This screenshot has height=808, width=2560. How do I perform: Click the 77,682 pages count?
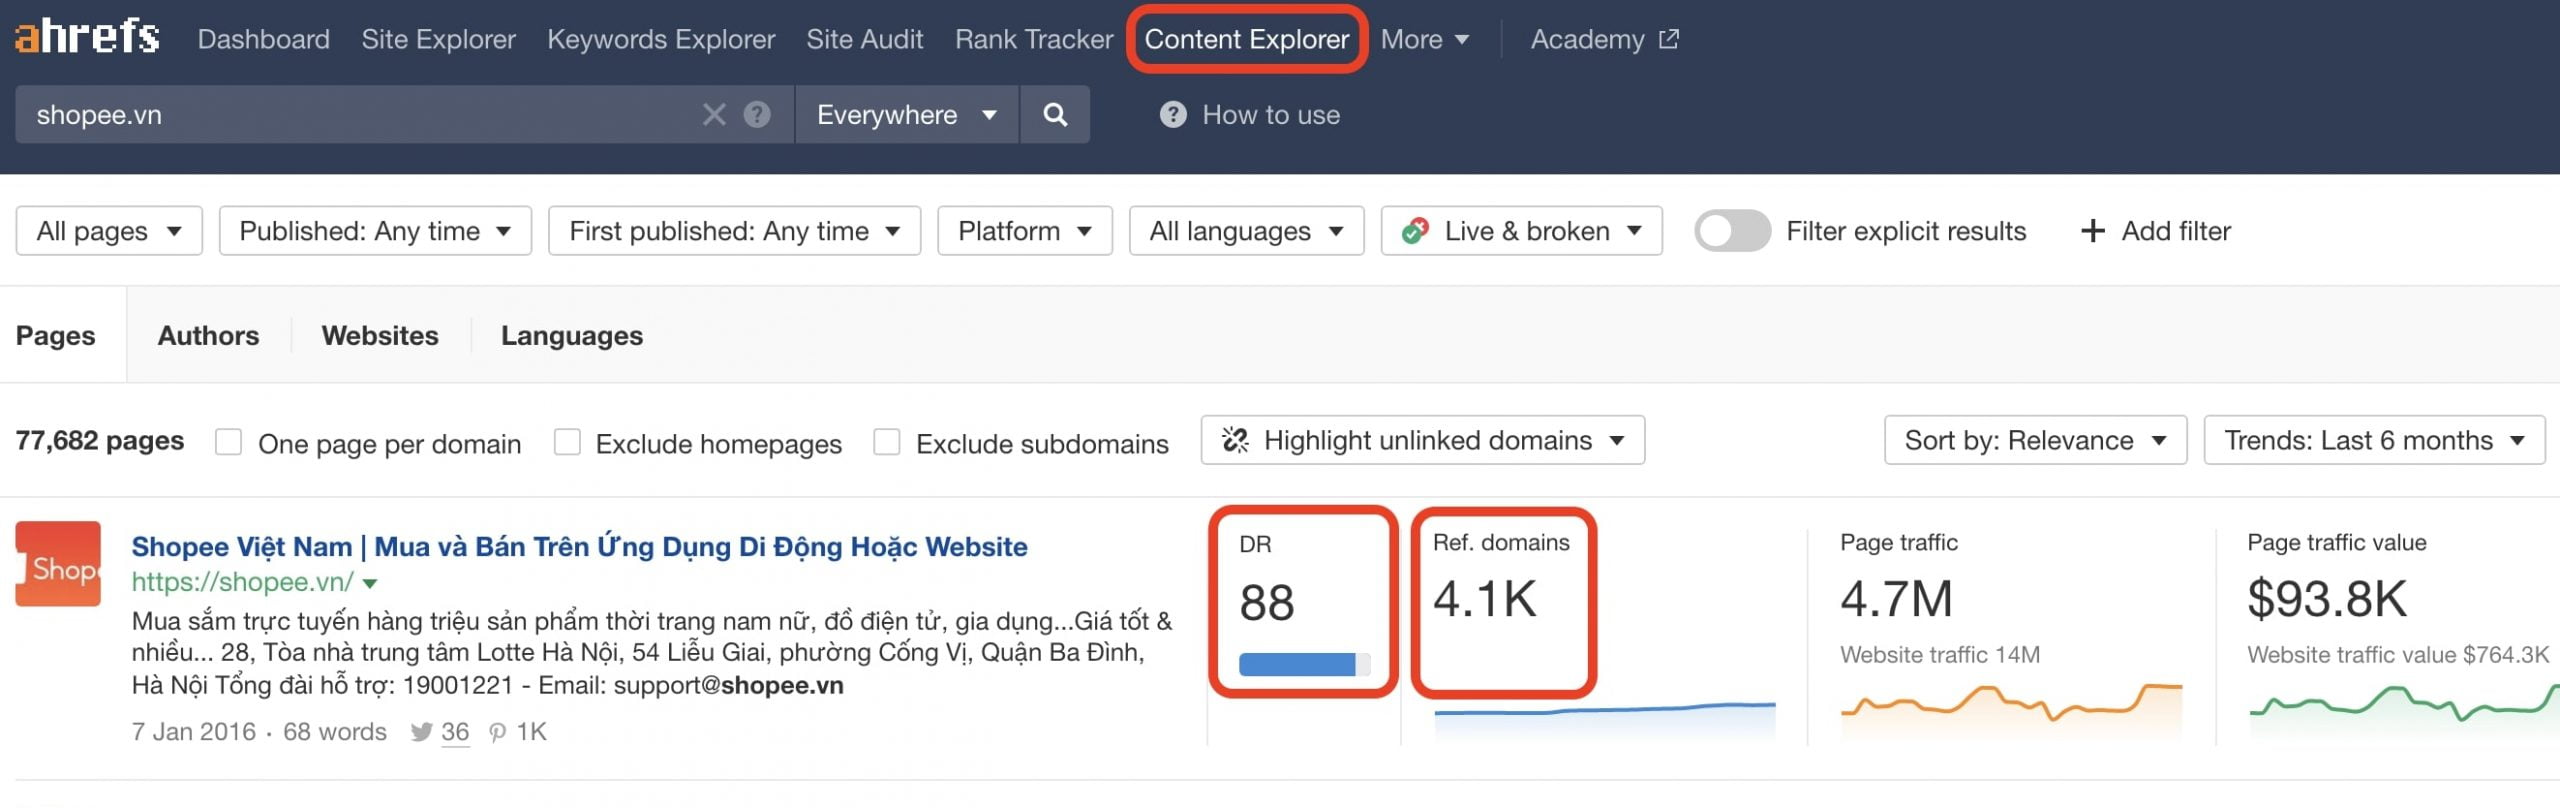click(x=100, y=440)
